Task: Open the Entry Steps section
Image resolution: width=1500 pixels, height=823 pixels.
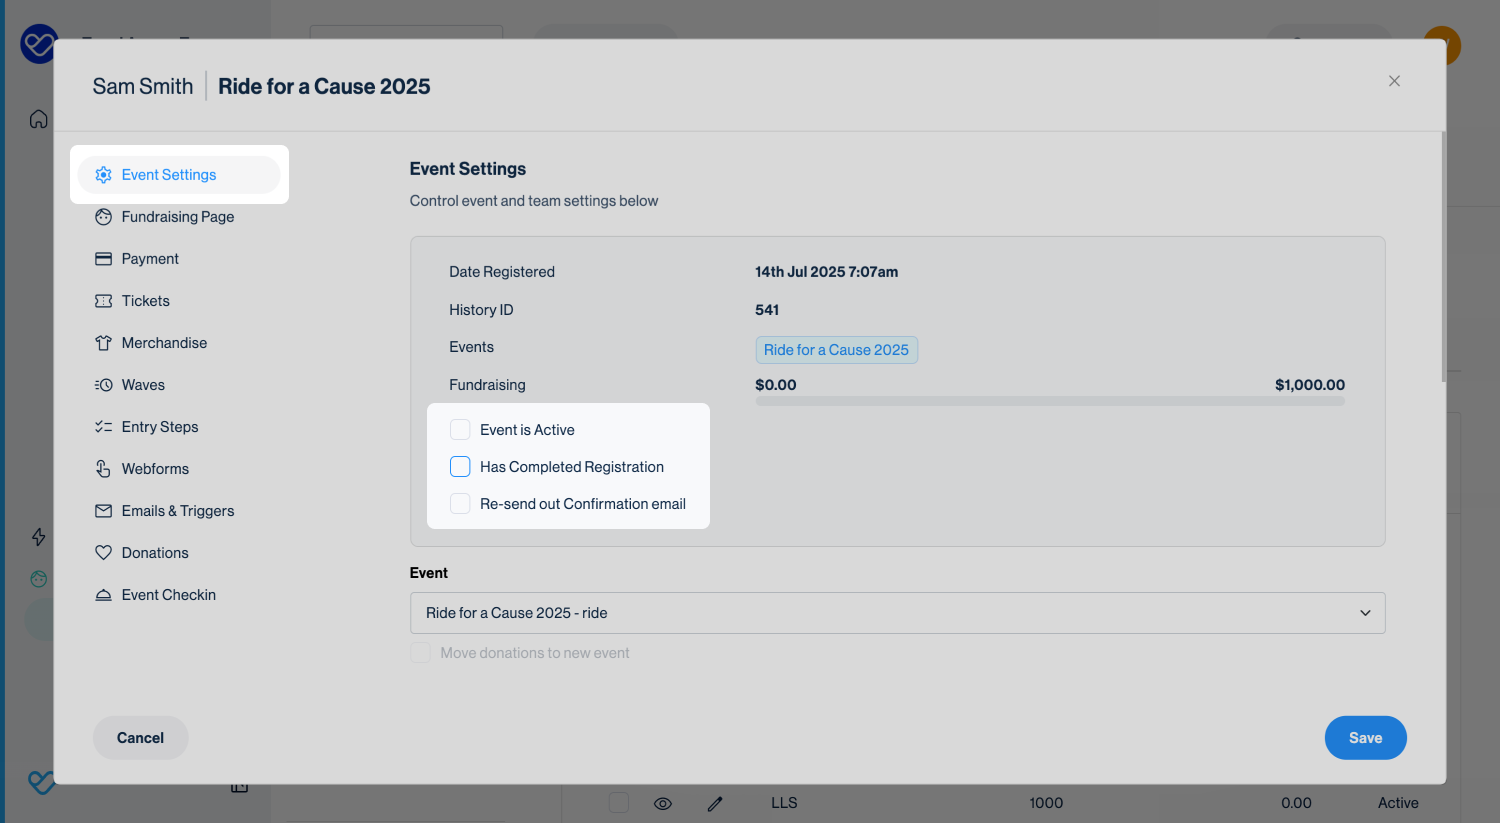Action: [159, 427]
